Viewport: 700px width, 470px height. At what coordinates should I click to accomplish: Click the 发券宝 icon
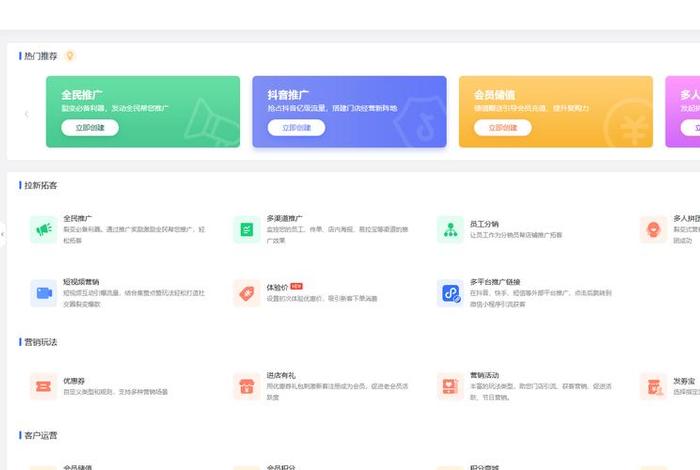point(653,387)
